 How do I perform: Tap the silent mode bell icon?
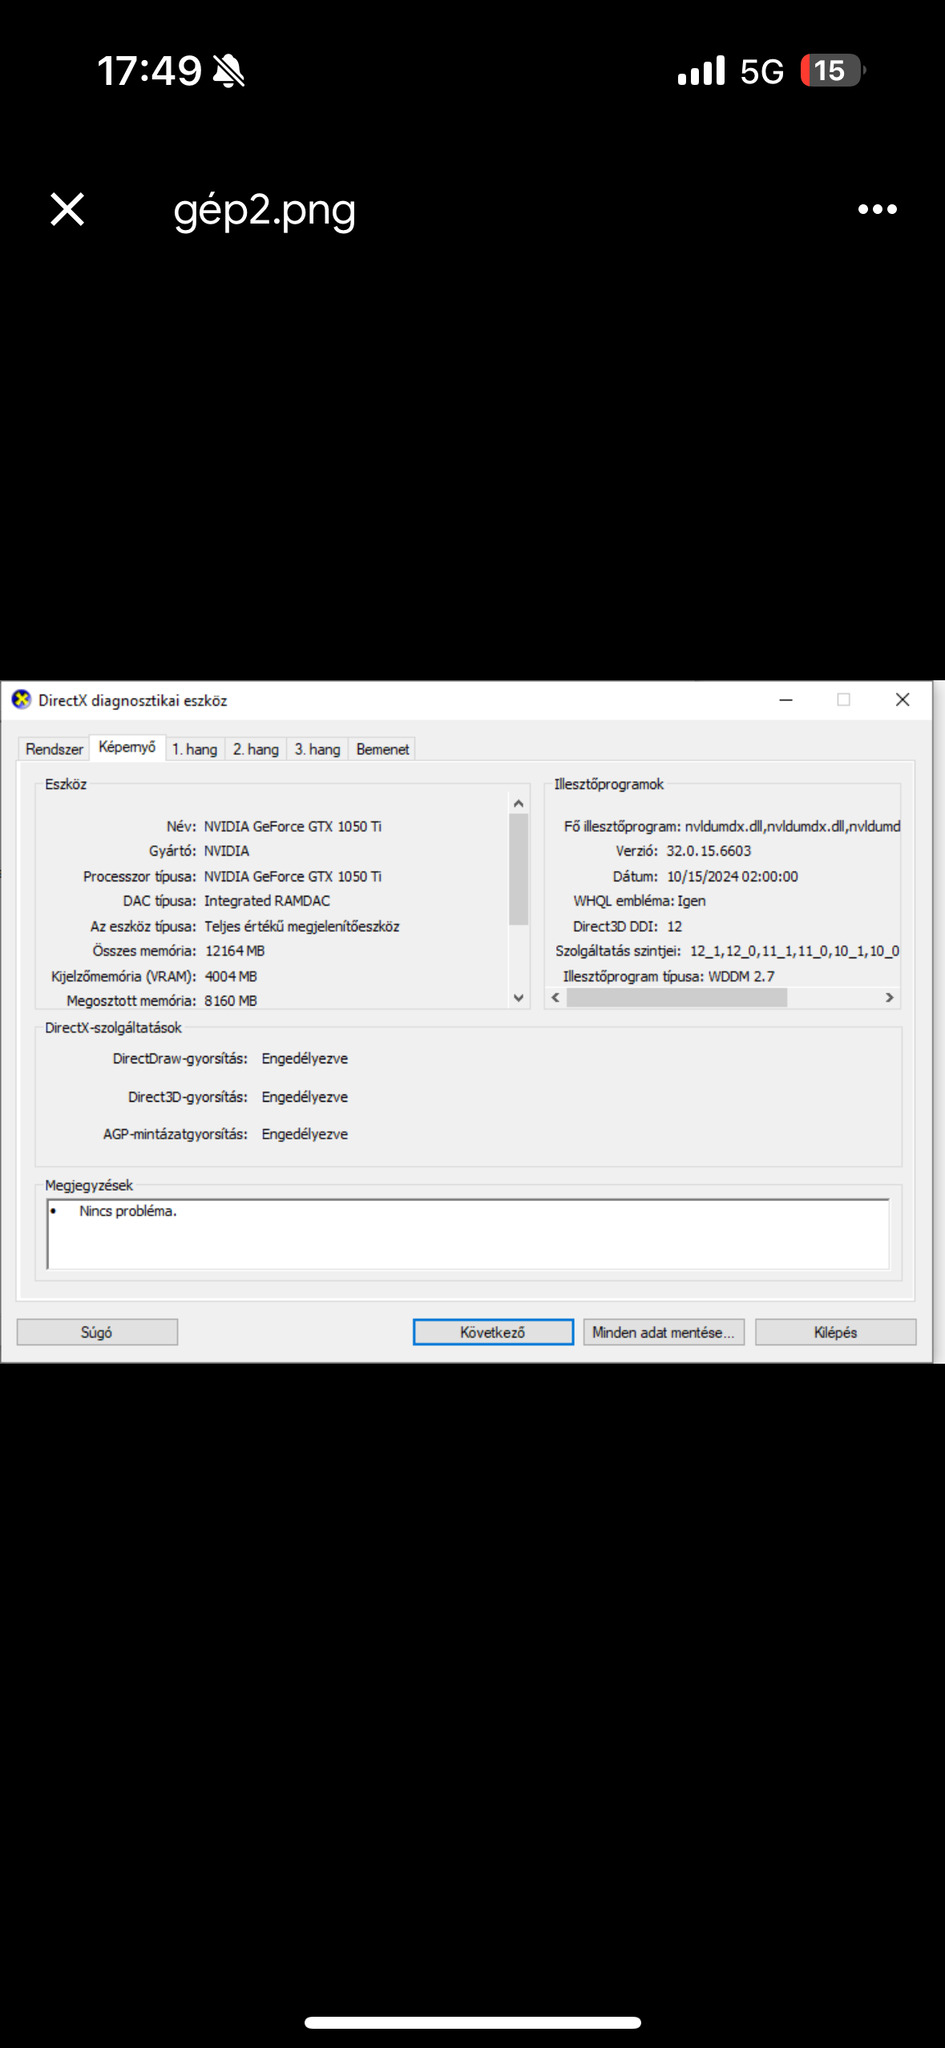tap(229, 71)
